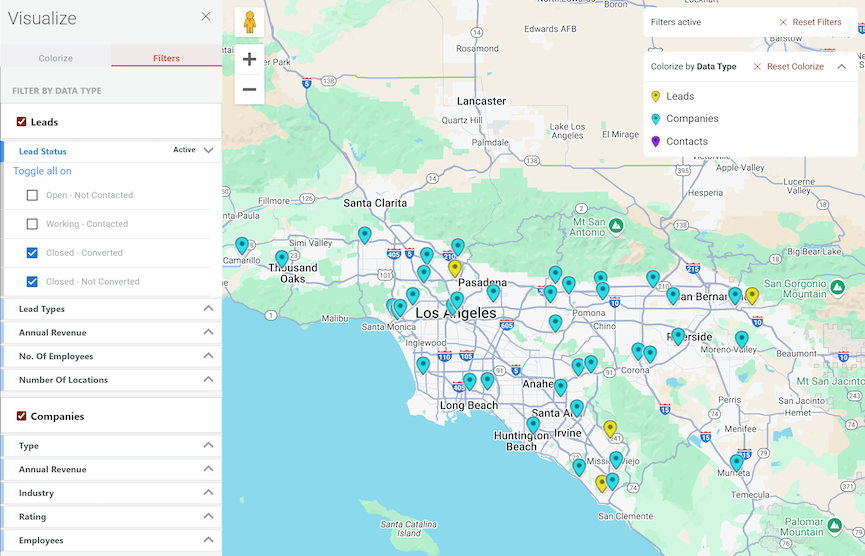Image resolution: width=865 pixels, height=556 pixels.
Task: Click Mt San Antonio park marker
Action: (x=616, y=225)
